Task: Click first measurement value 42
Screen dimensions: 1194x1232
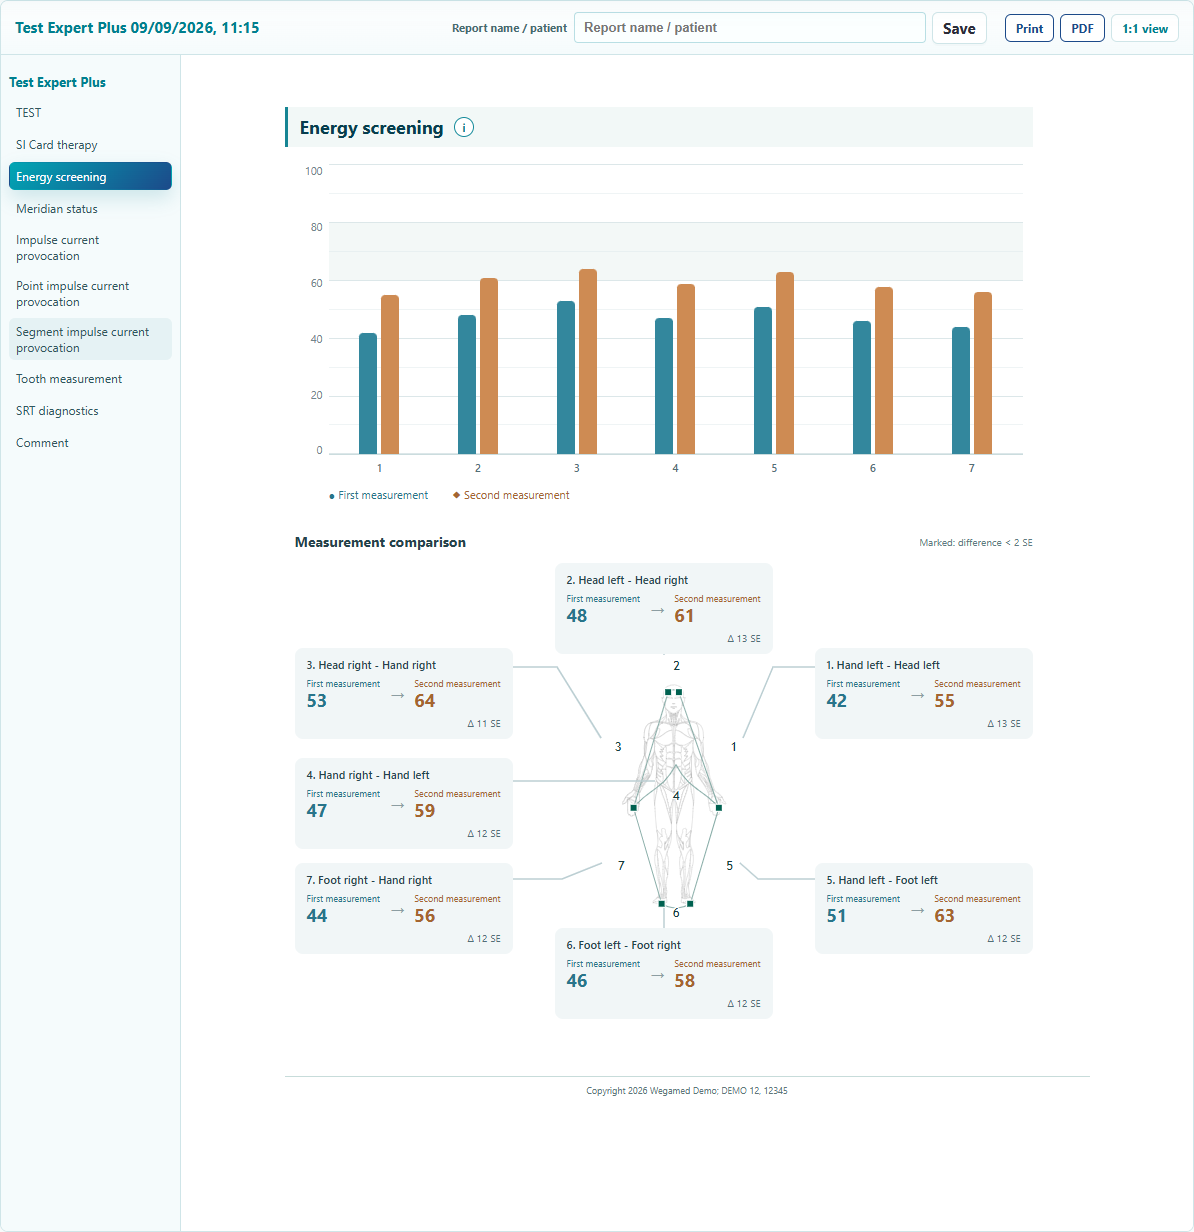Action: click(x=837, y=701)
